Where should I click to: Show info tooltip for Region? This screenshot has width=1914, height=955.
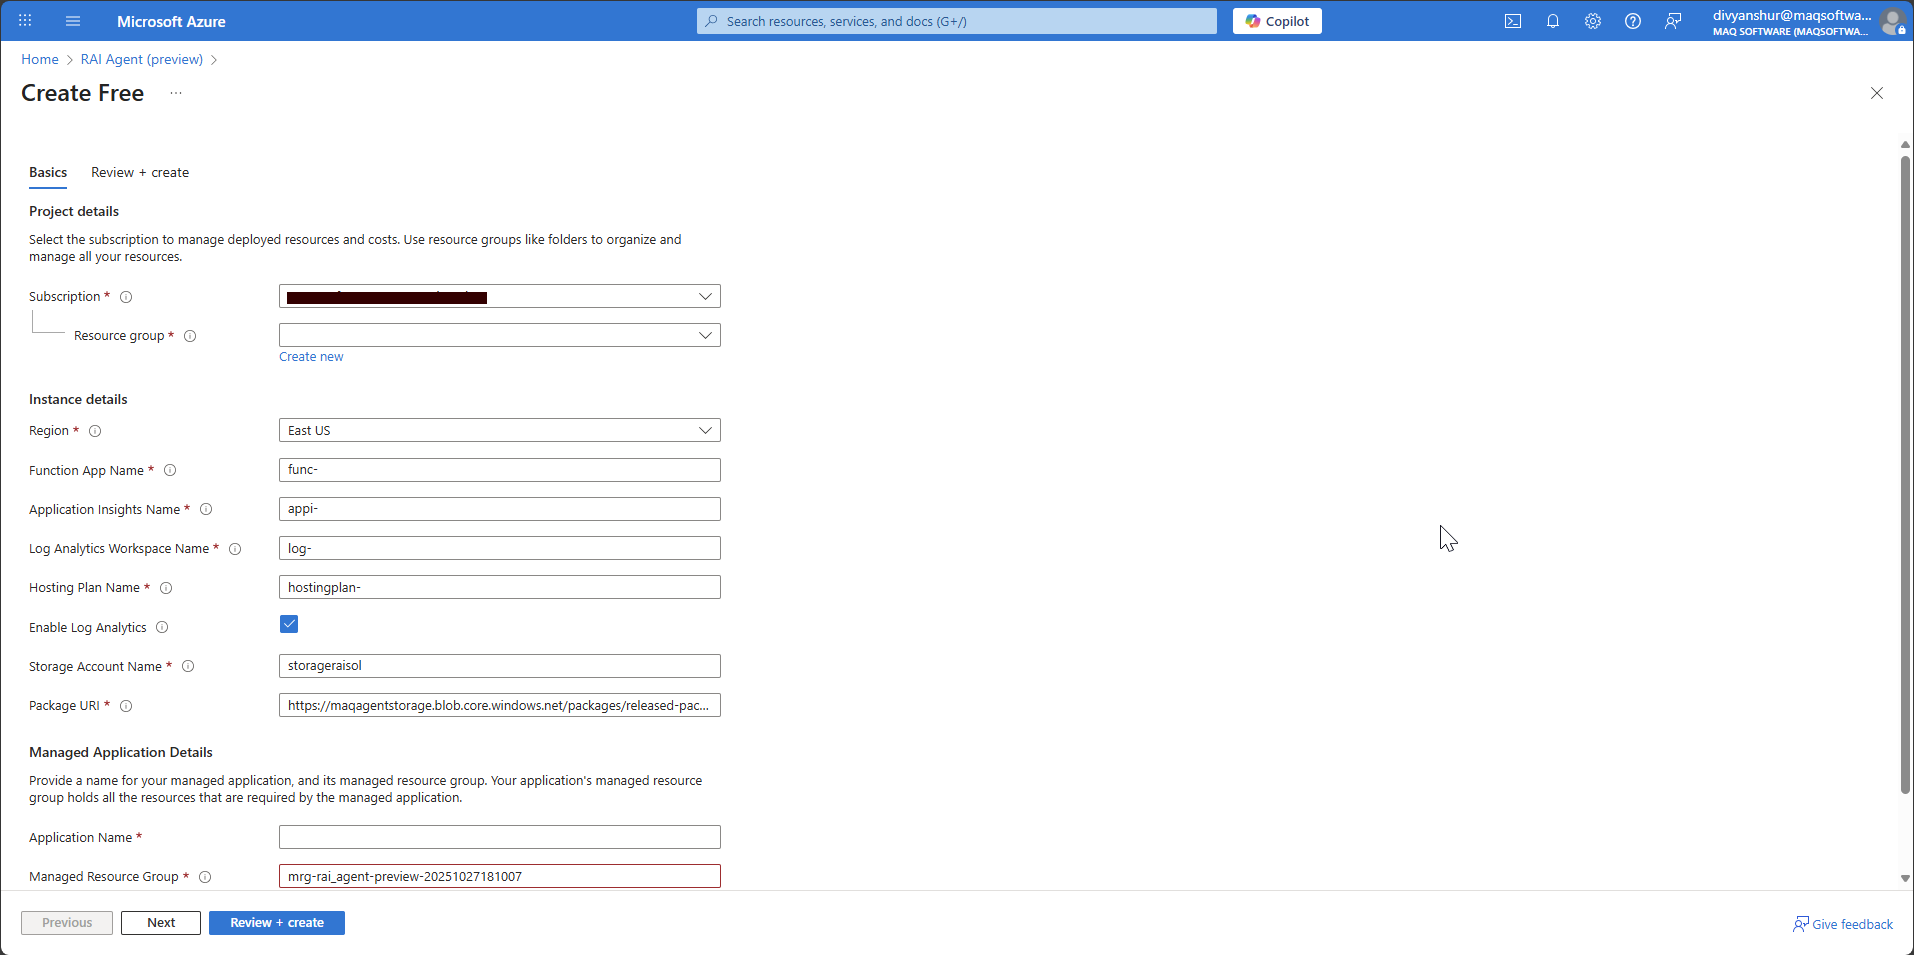pyautogui.click(x=95, y=431)
